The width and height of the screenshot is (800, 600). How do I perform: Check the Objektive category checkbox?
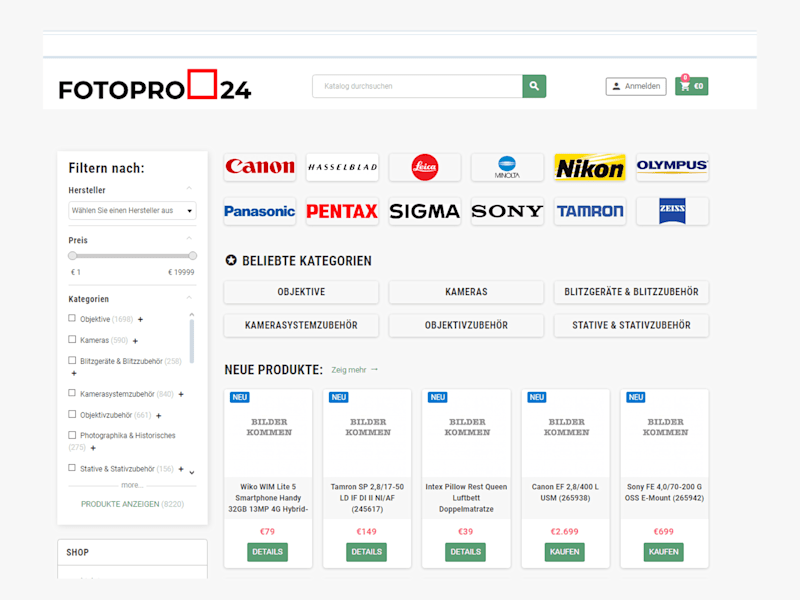point(72,318)
